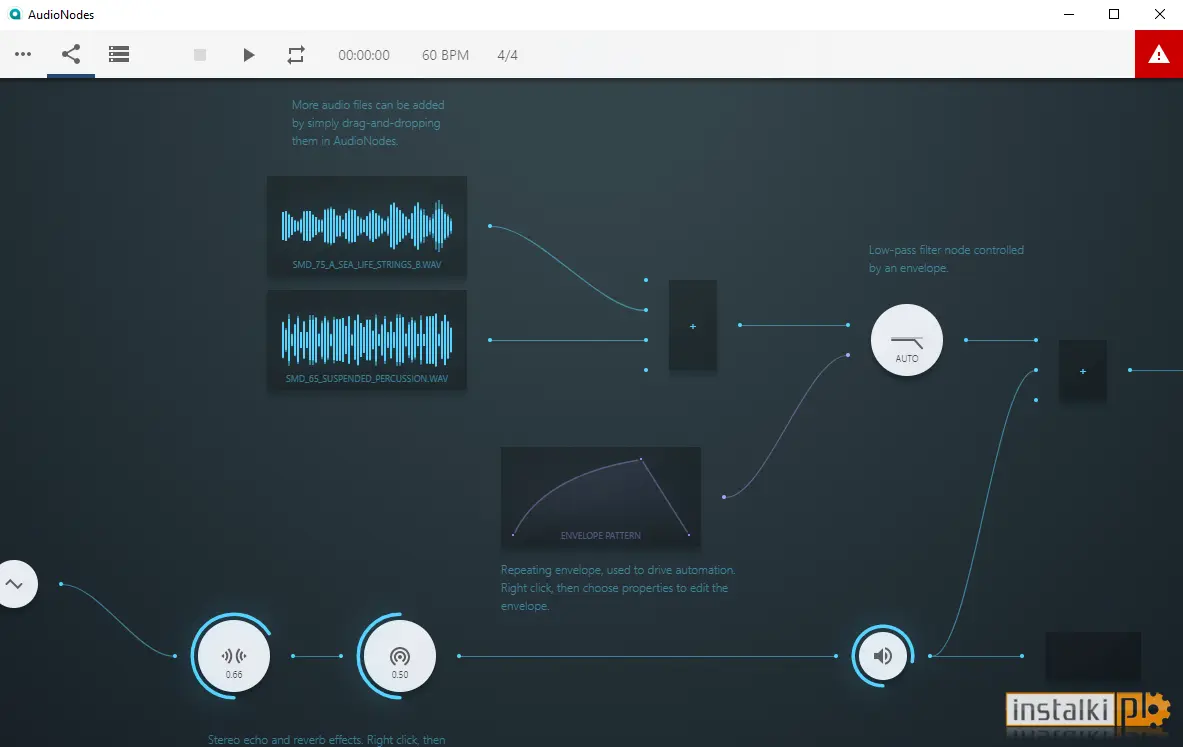This screenshot has height=747, width=1183.
Task: Select the Envelope Pattern node
Action: click(601, 497)
